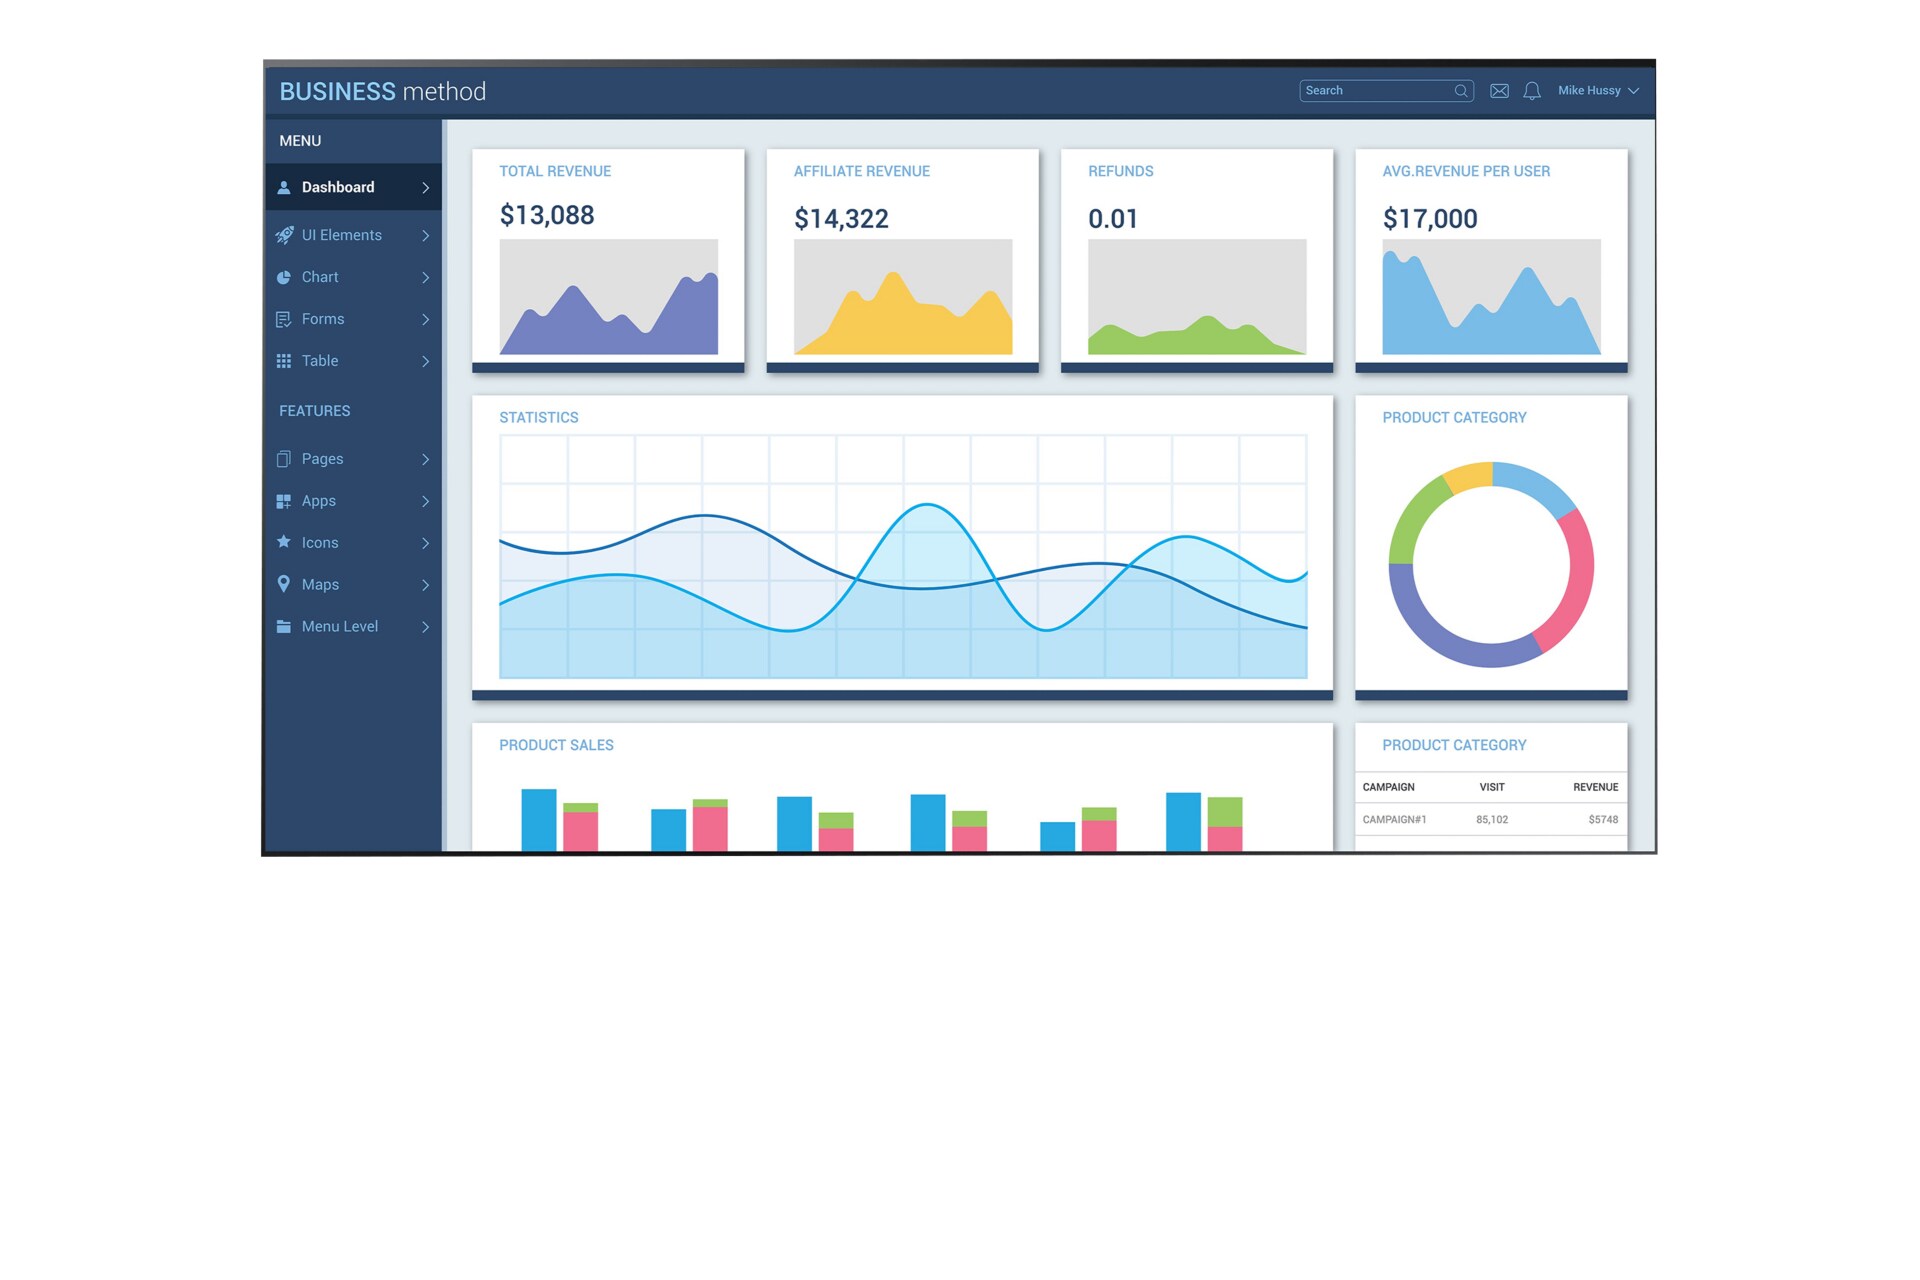This screenshot has height=1280, width=1920.
Task: Click the Pages document icon
Action: pos(284,459)
